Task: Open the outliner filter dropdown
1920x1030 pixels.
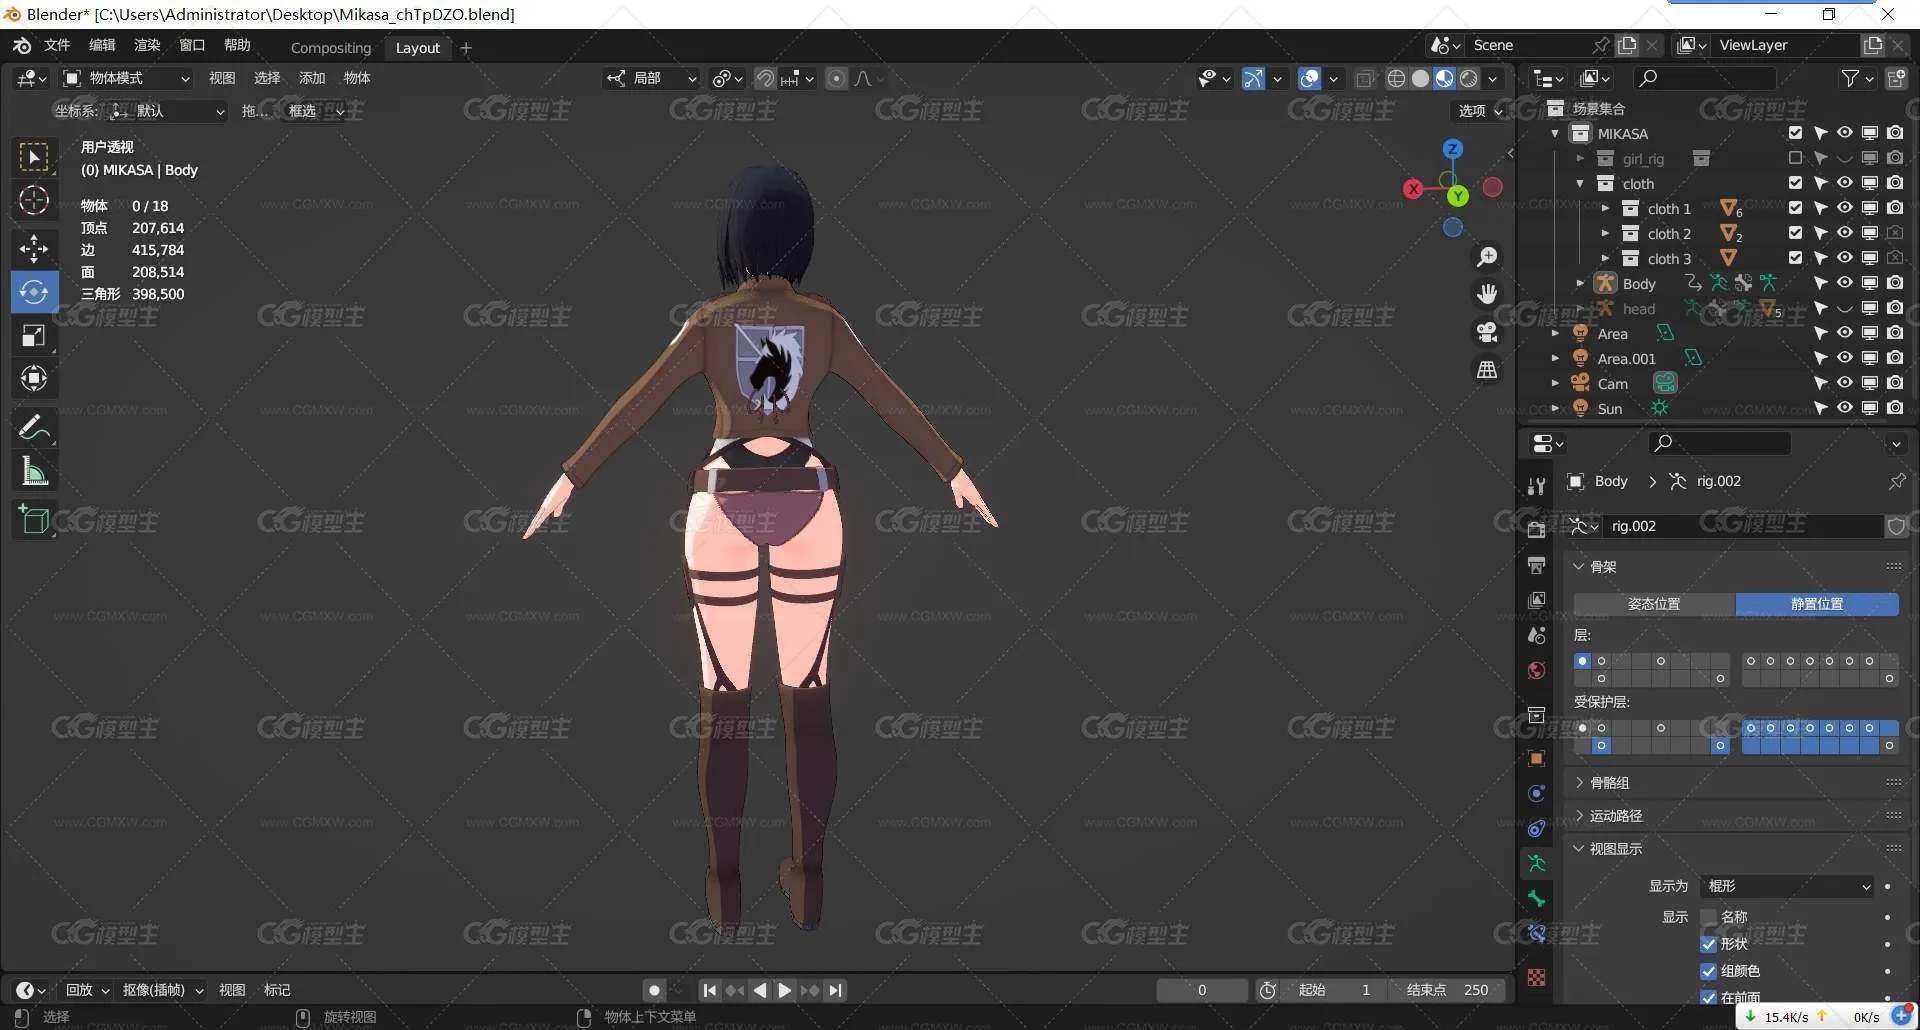Action: click(x=1857, y=78)
